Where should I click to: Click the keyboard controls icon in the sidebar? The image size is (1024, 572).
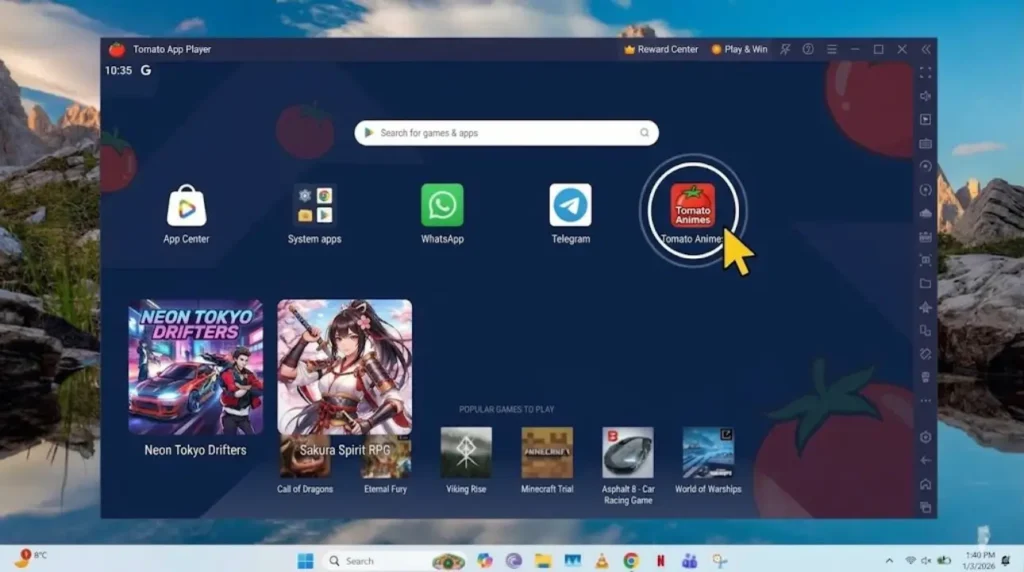925,143
